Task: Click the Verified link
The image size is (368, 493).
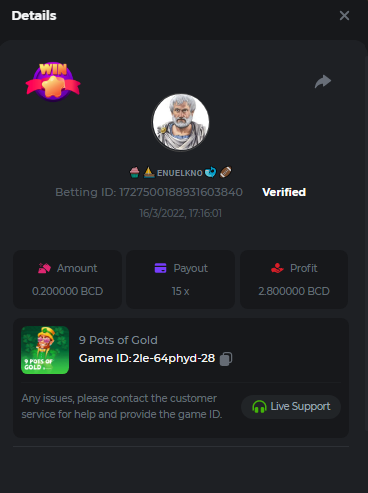Action: [x=284, y=192]
